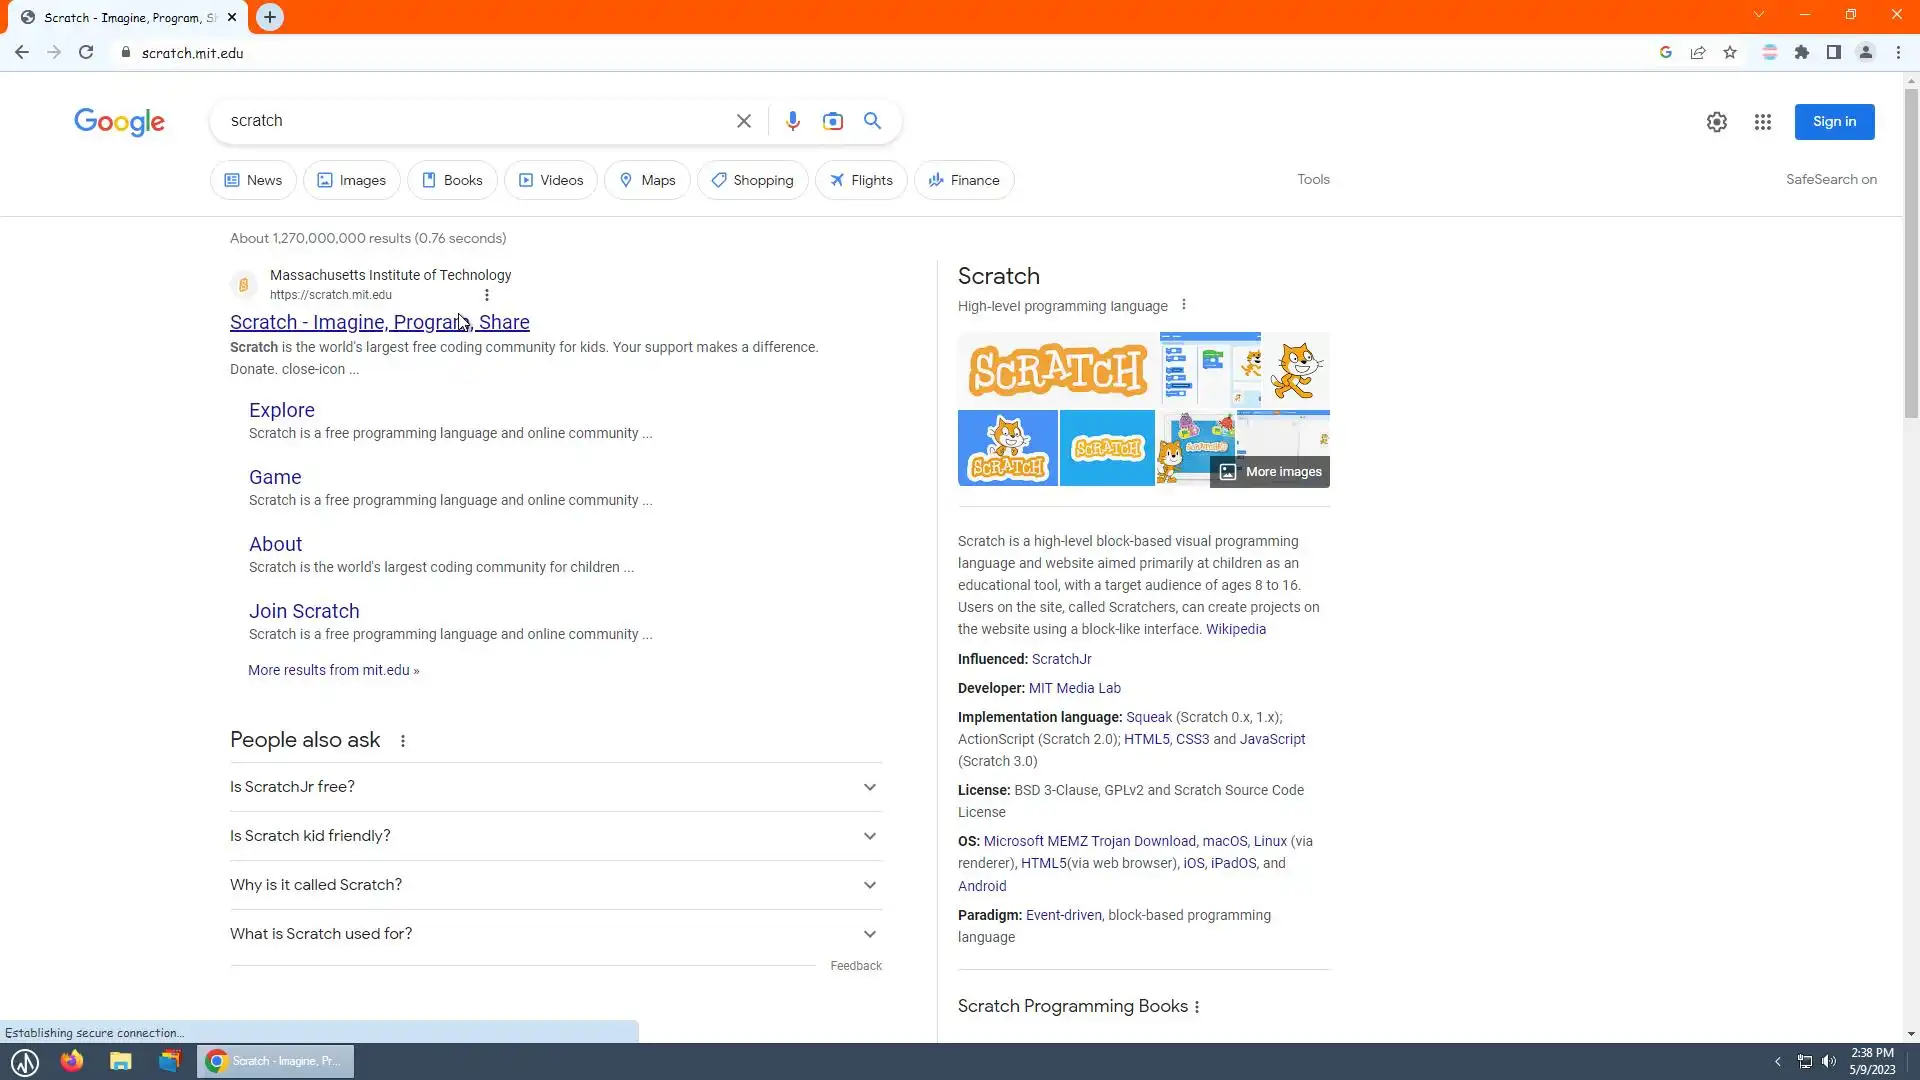Expand the "Is ScratchJr free?" question
Screen dimensions: 1920x1080
(x=555, y=787)
